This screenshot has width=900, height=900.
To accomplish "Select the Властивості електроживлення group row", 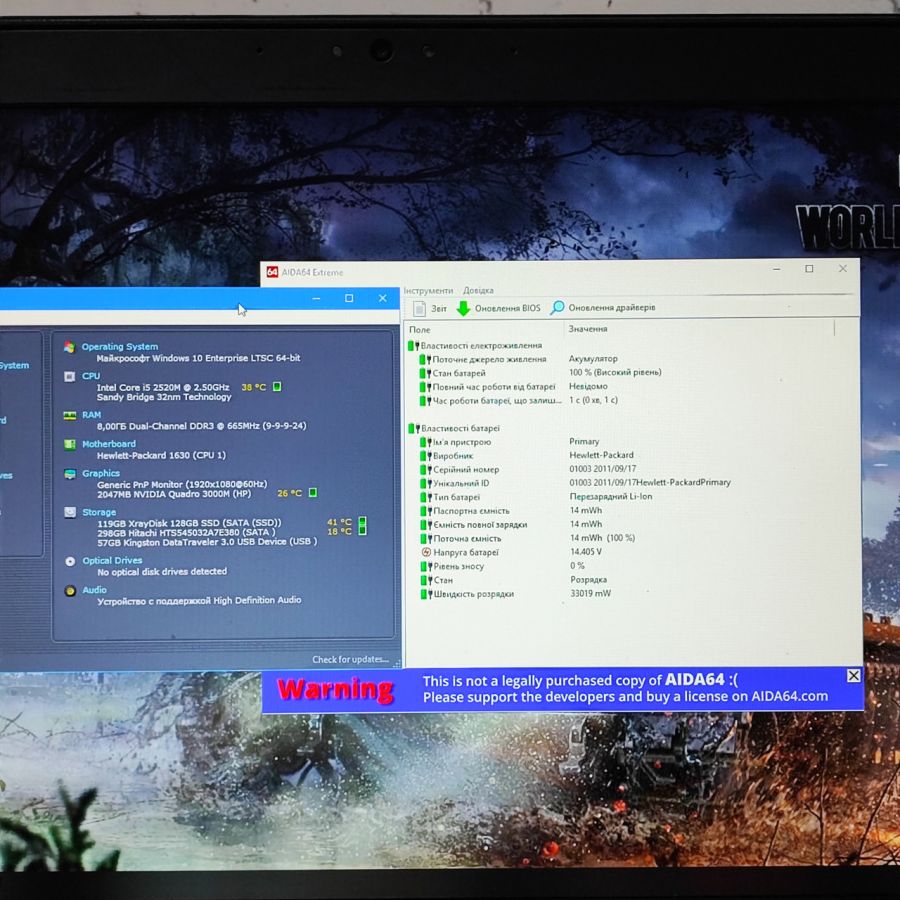I will pyautogui.click(x=475, y=346).
